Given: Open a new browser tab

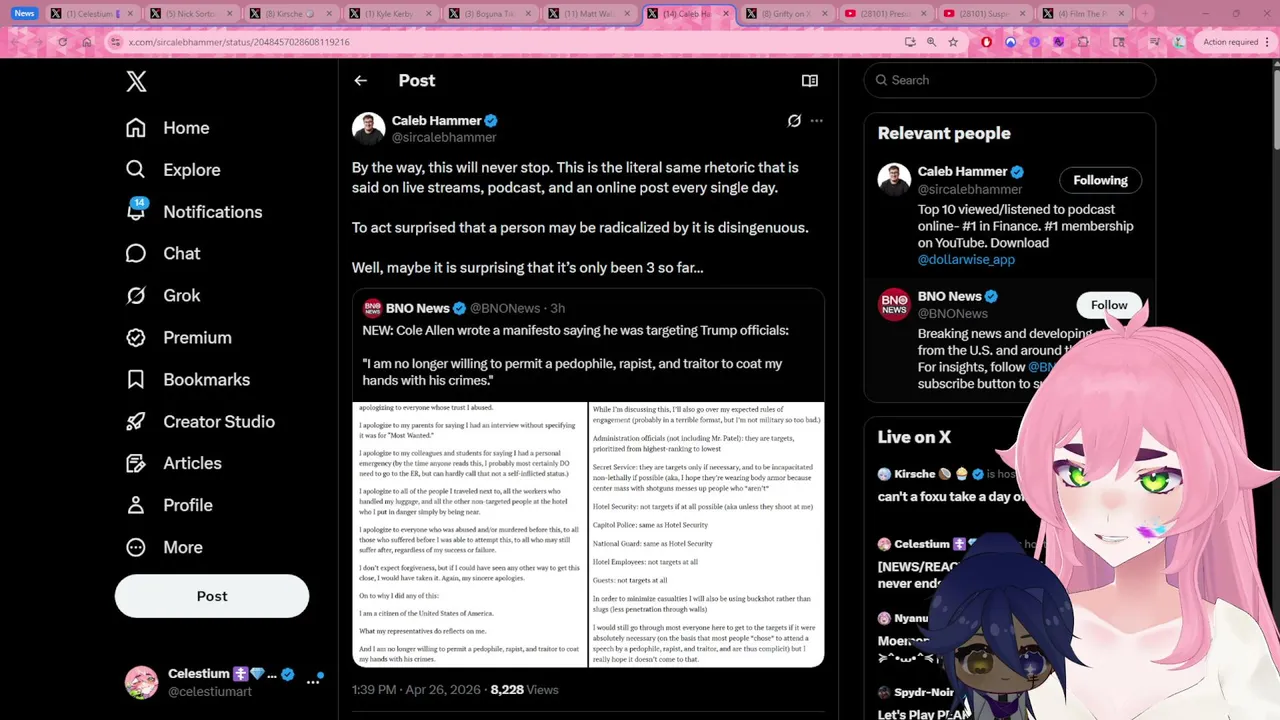Looking at the screenshot, I should (1145, 14).
